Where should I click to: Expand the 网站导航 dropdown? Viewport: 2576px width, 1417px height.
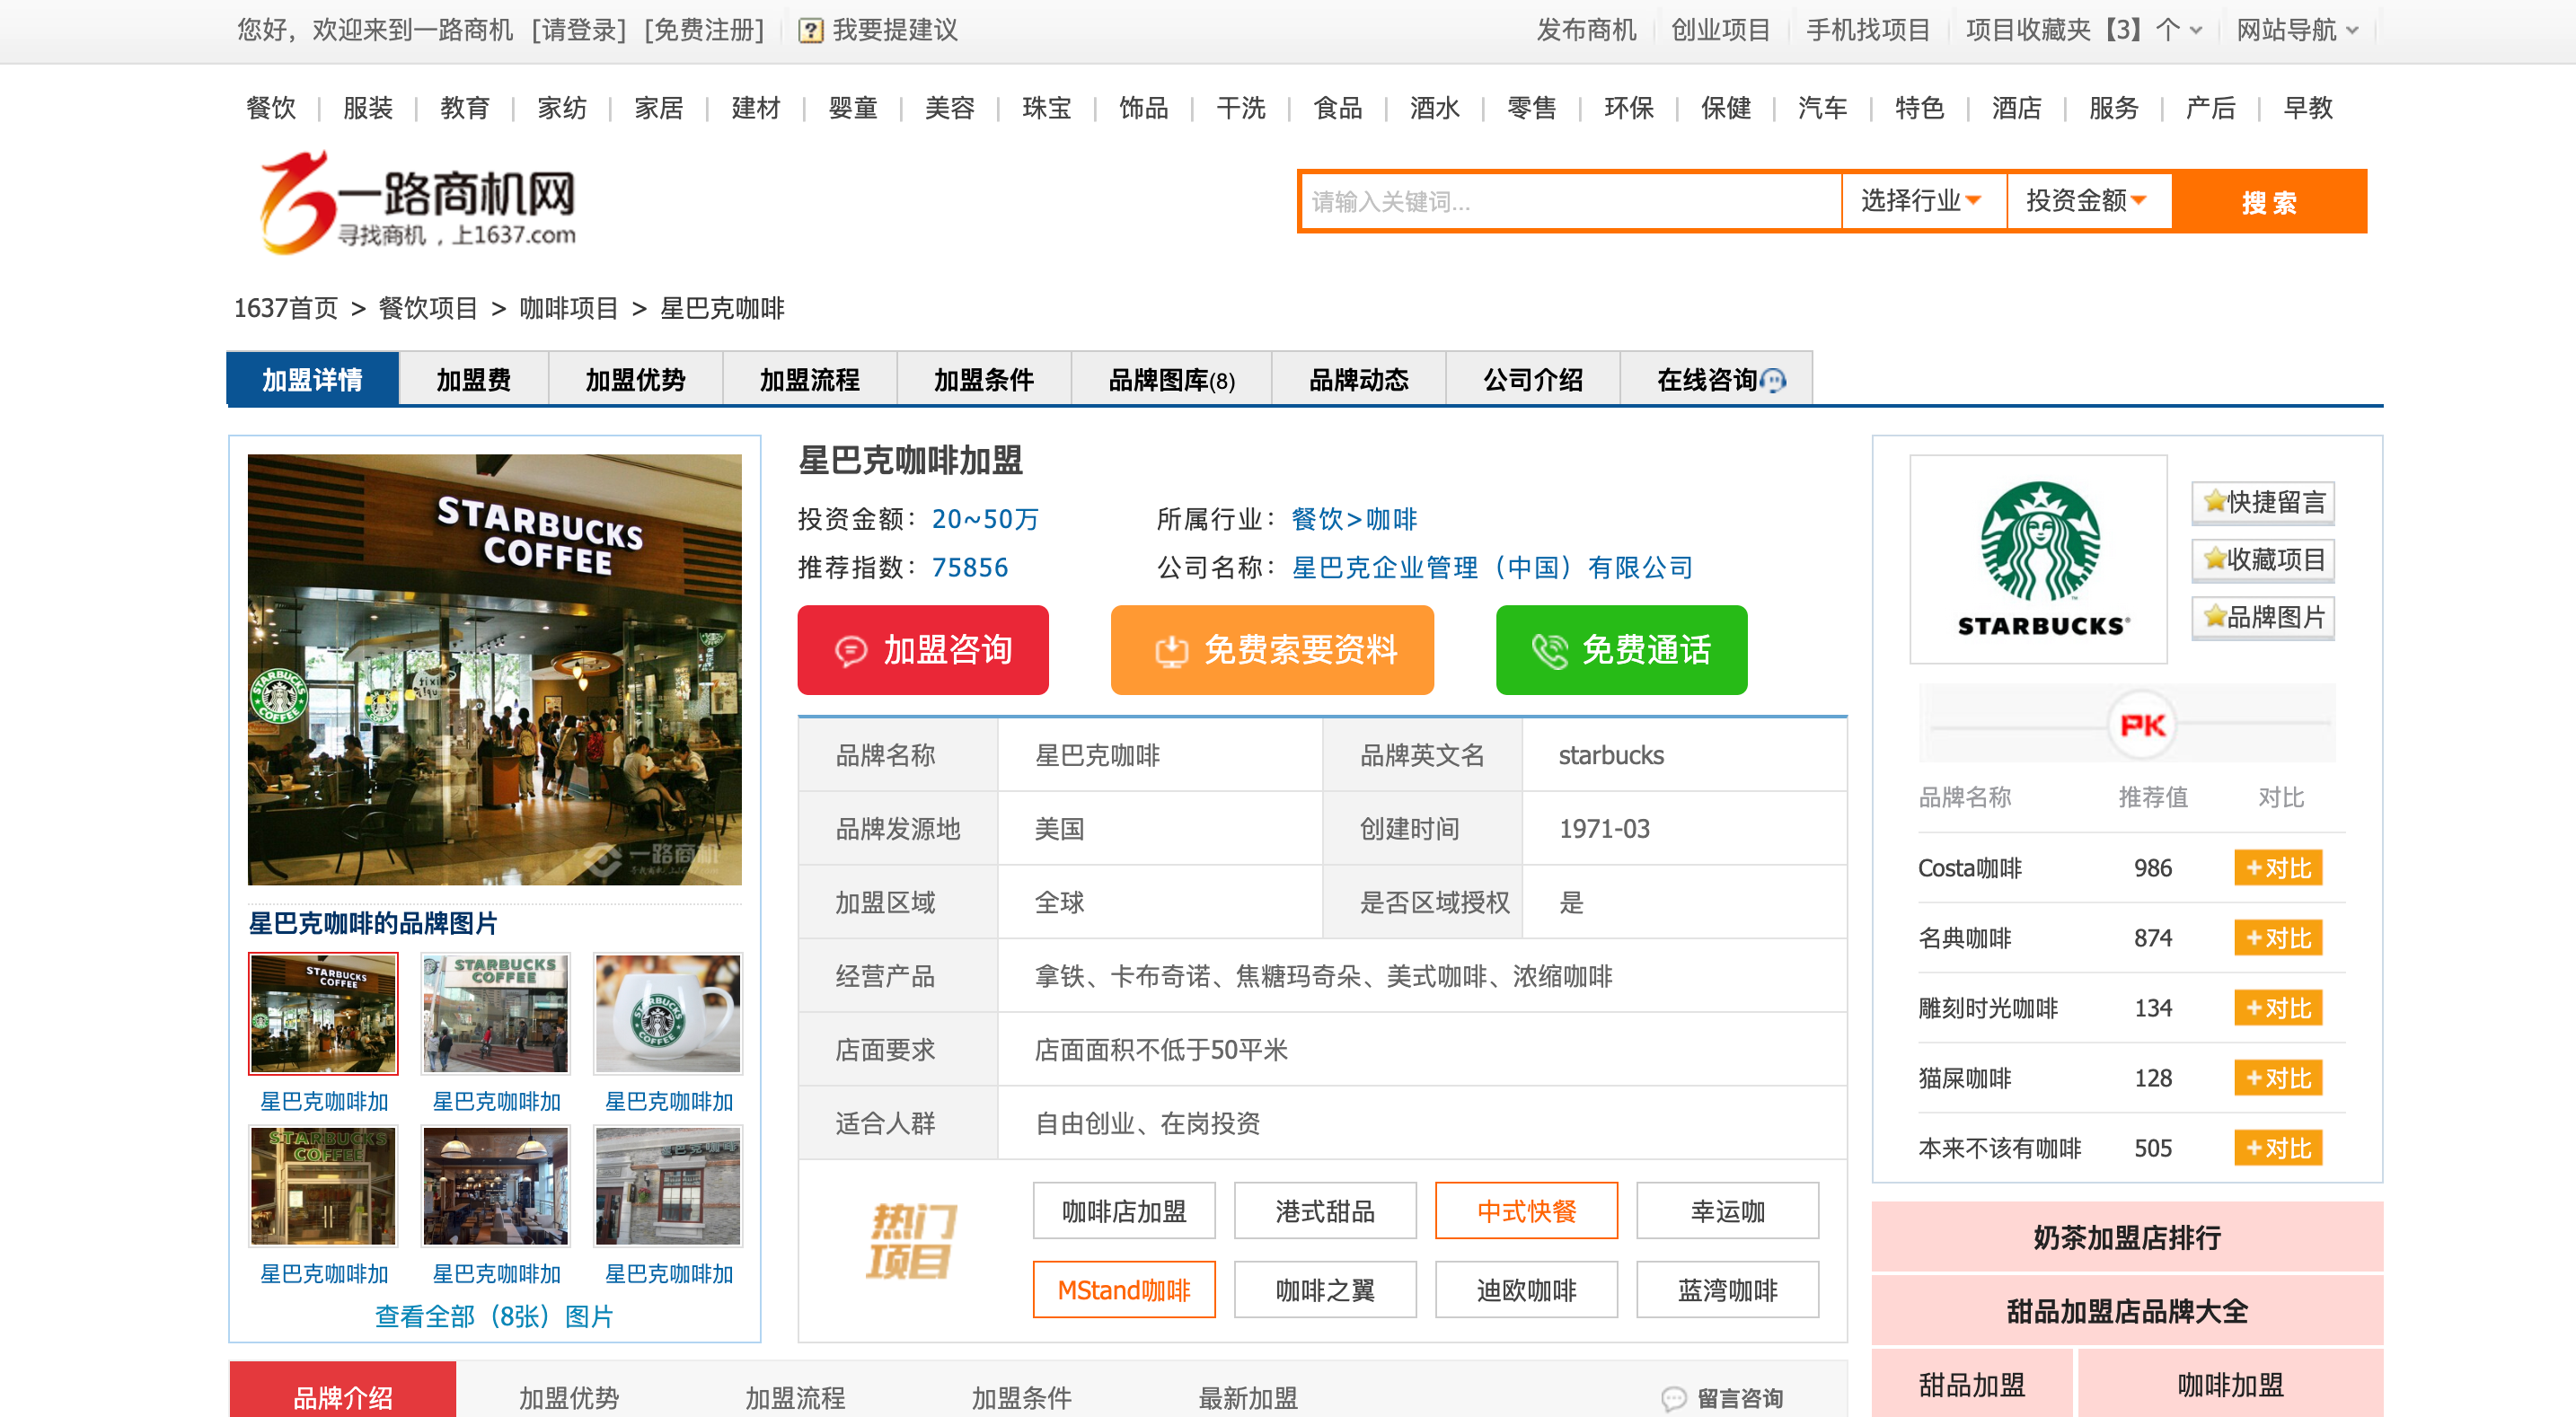click(2296, 31)
